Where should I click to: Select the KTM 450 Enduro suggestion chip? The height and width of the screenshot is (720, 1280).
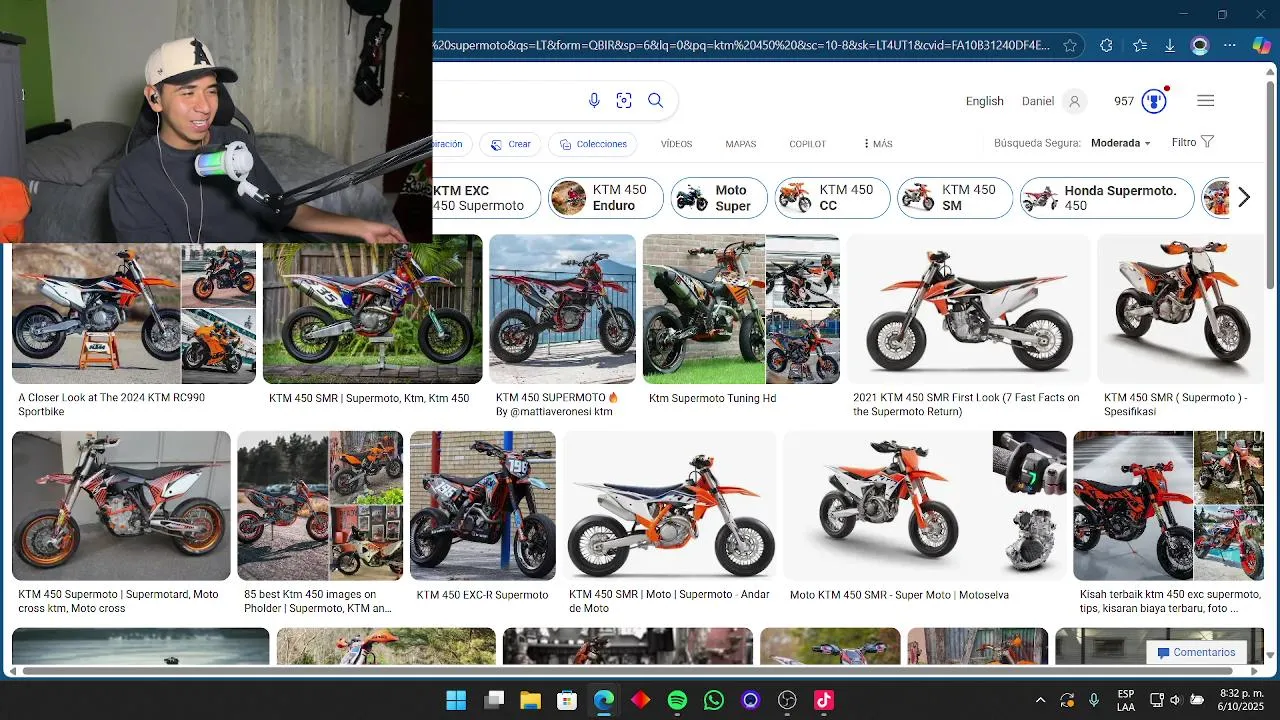pos(606,198)
